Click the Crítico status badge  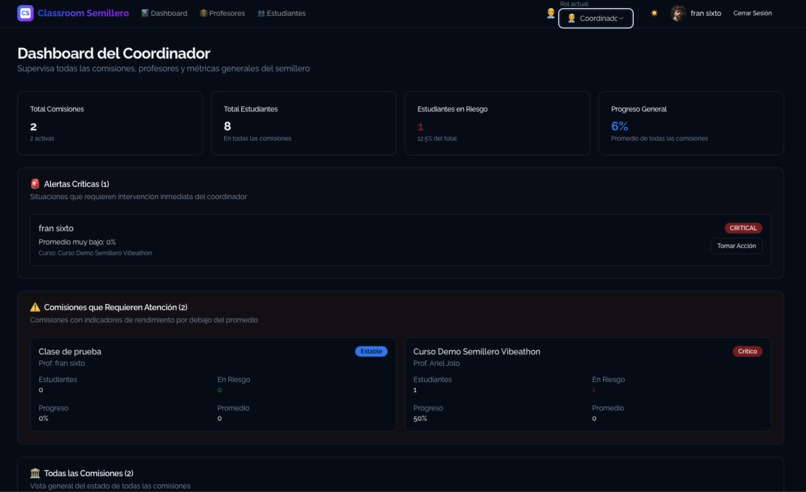[747, 351]
